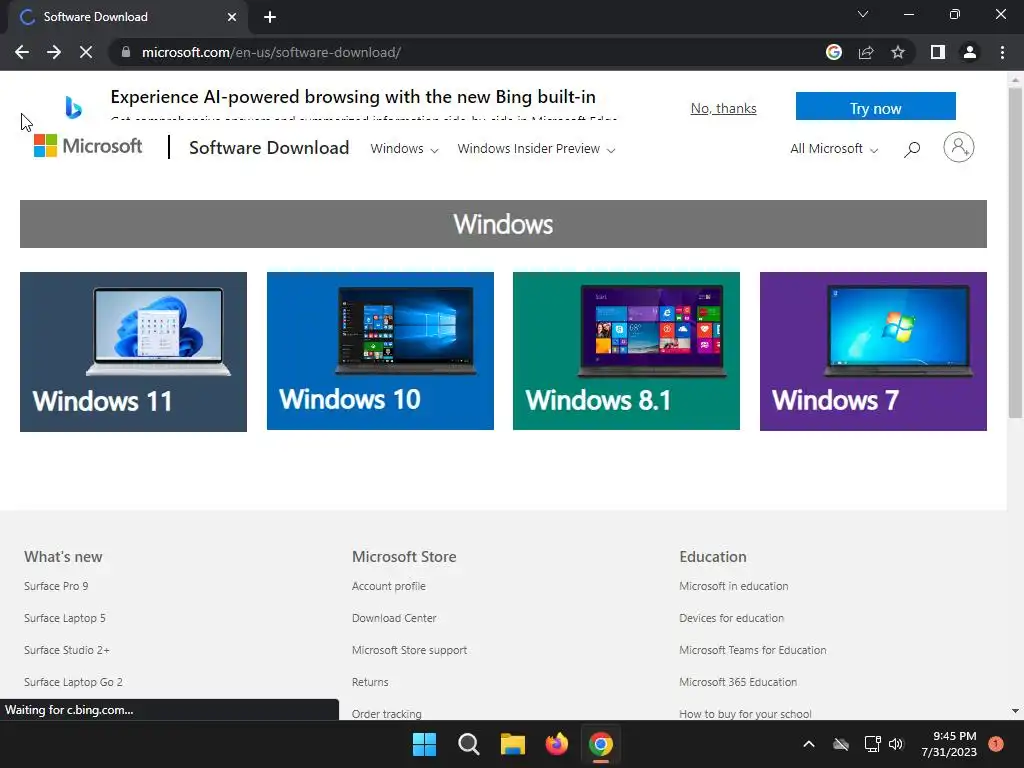Go forward to the next page
The height and width of the screenshot is (768, 1024).
(54, 52)
